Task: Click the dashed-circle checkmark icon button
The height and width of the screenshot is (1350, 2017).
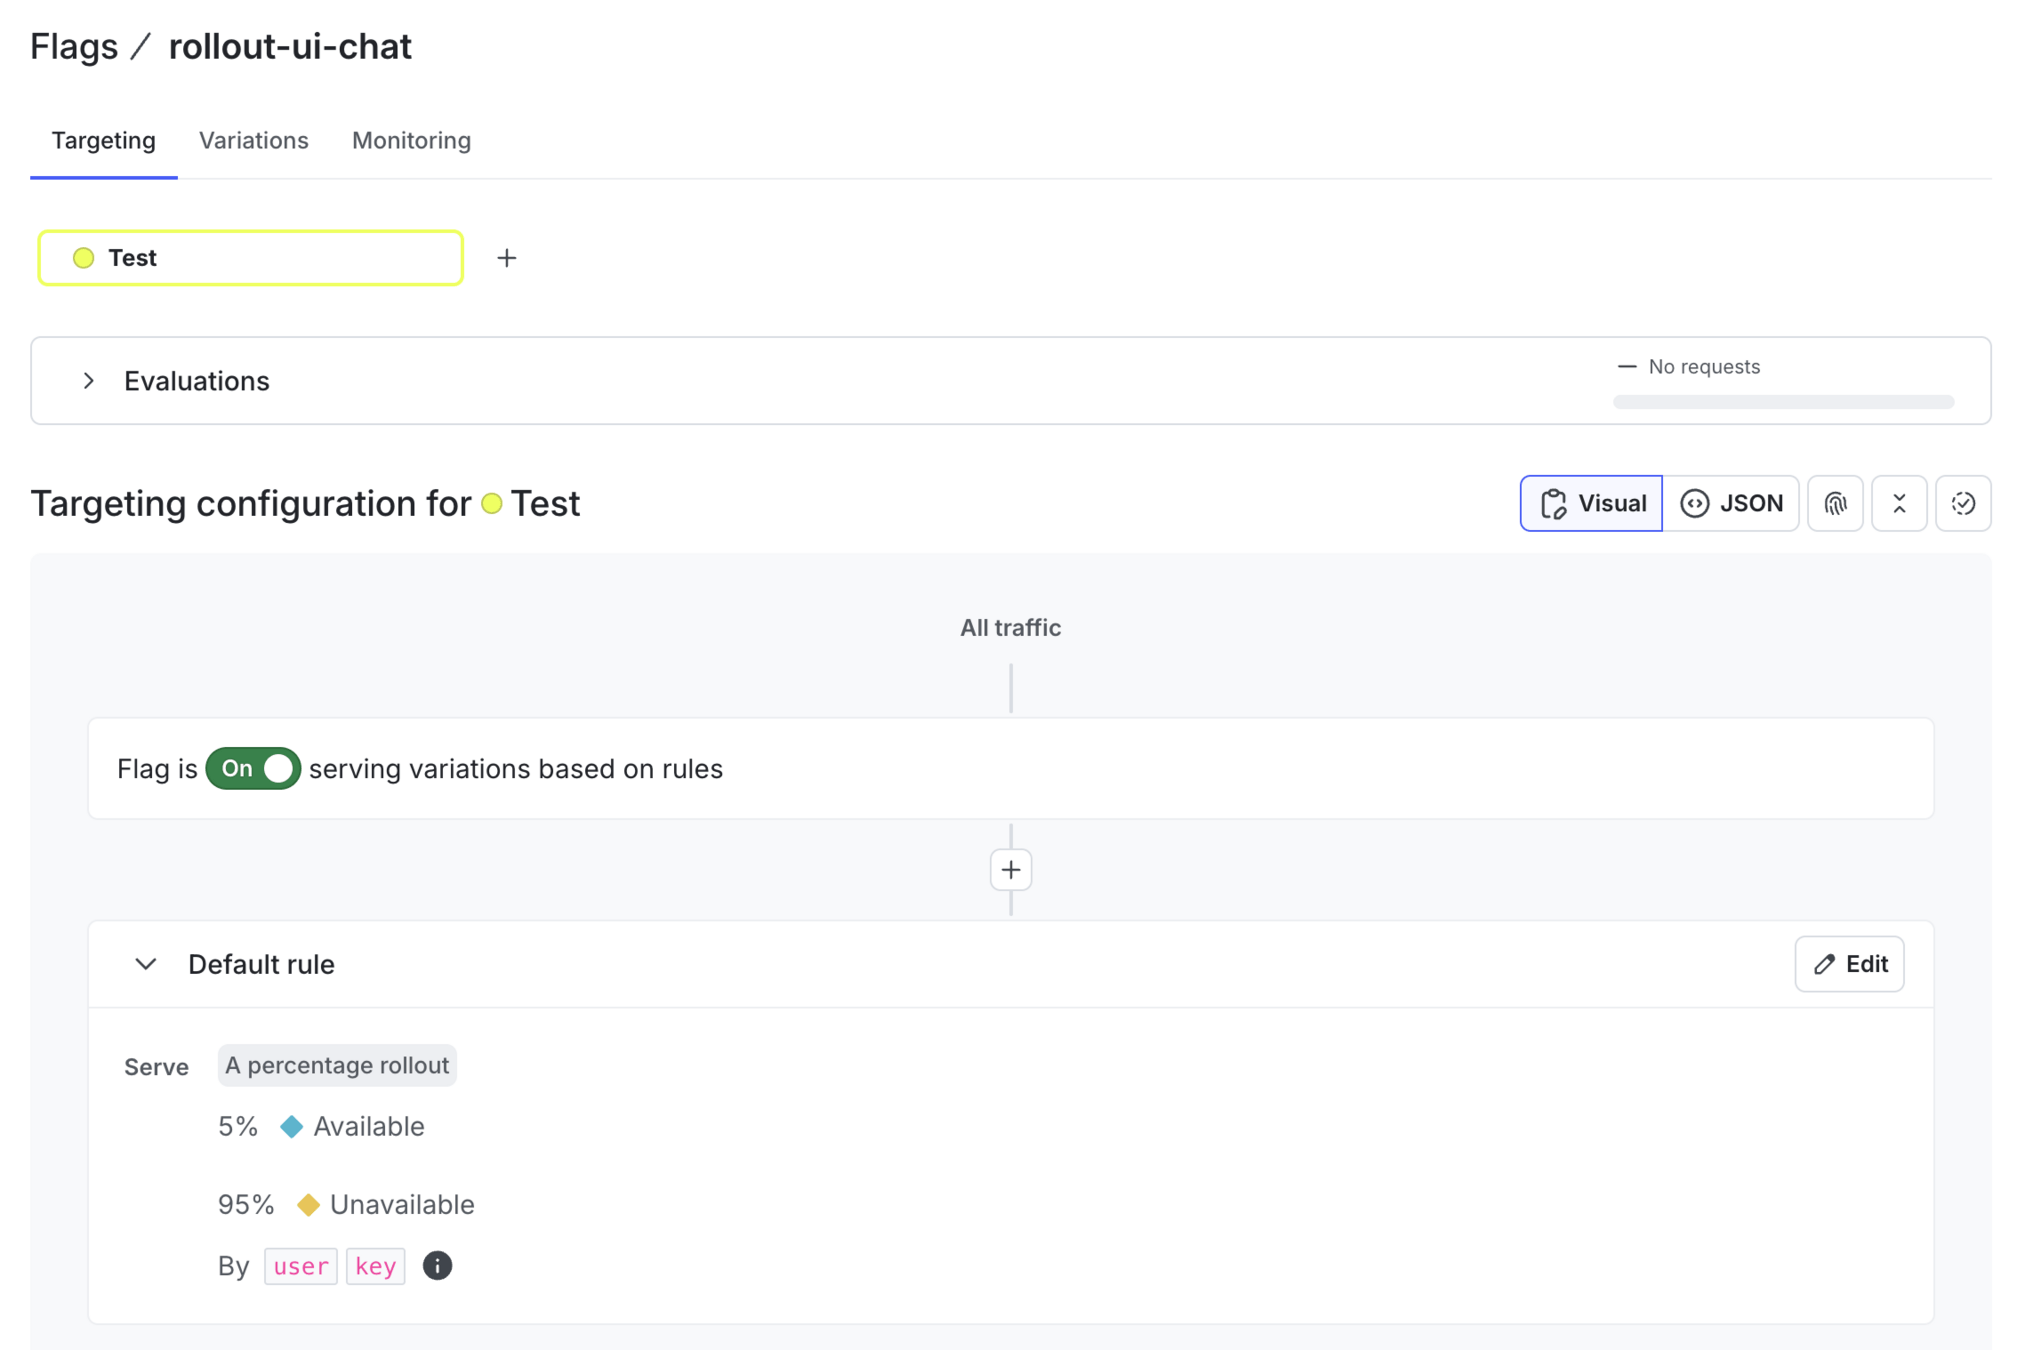Action: pyautogui.click(x=1962, y=503)
